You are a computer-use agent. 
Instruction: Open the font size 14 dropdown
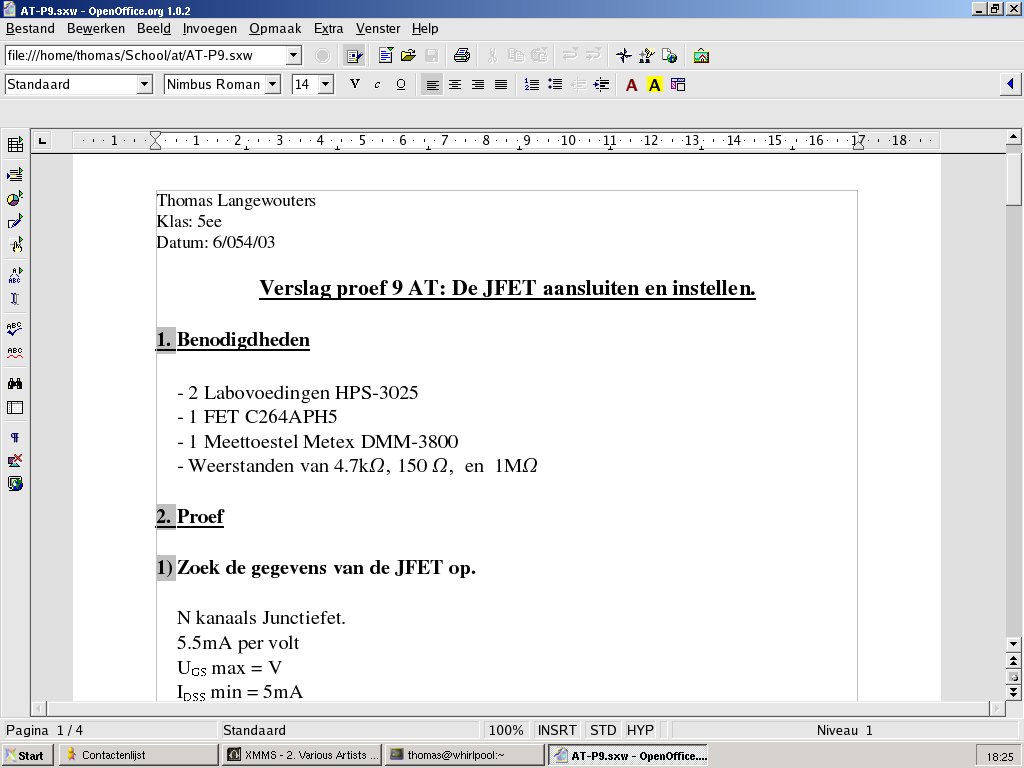click(326, 84)
